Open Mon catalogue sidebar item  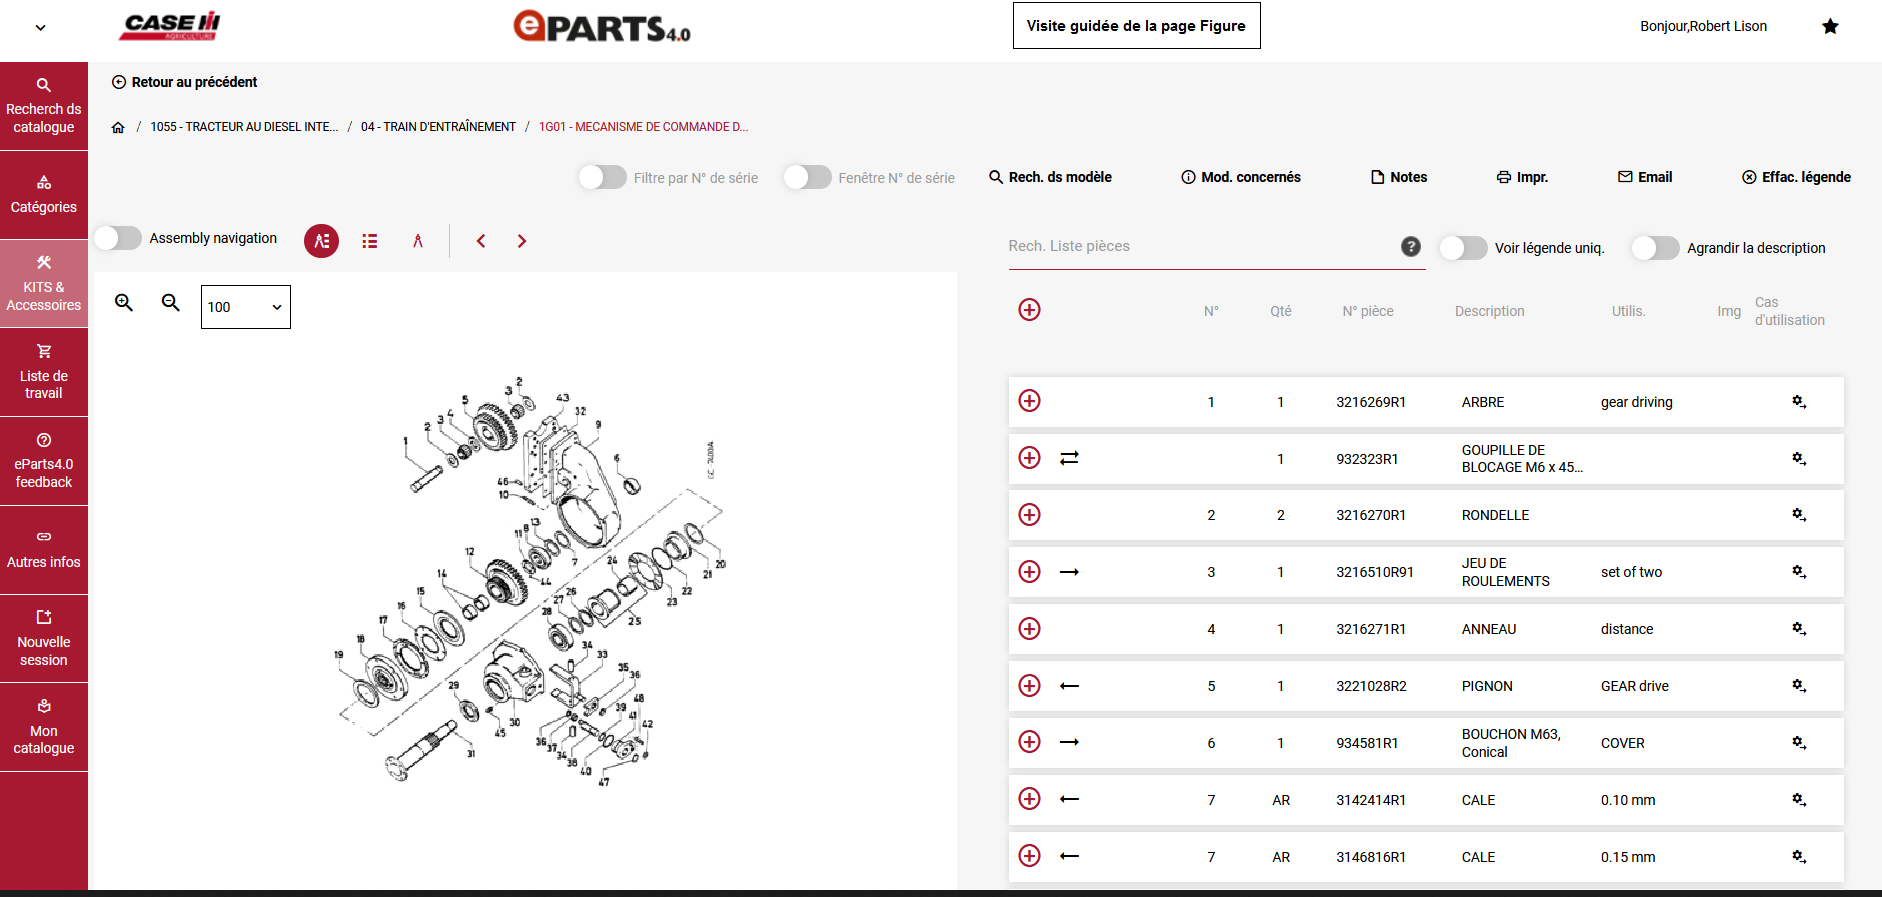44,728
